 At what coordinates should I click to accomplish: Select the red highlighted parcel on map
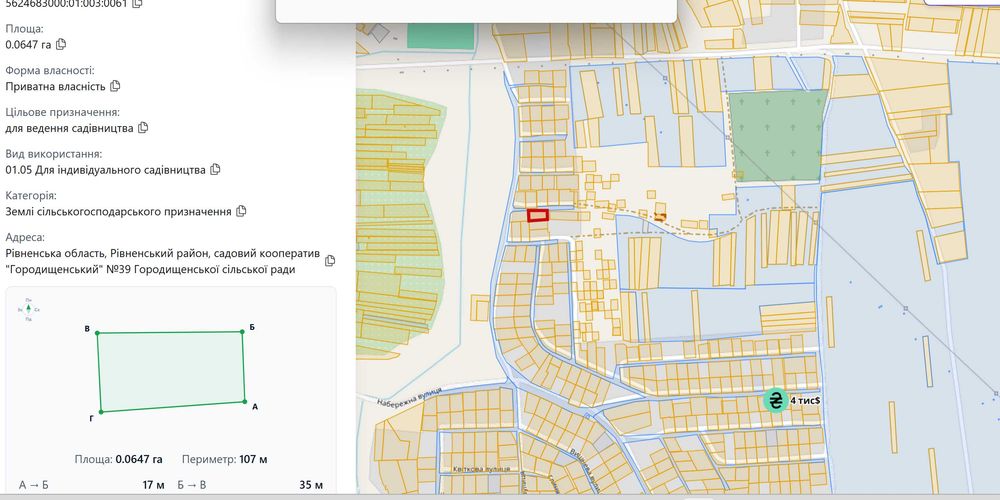pyautogui.click(x=538, y=216)
